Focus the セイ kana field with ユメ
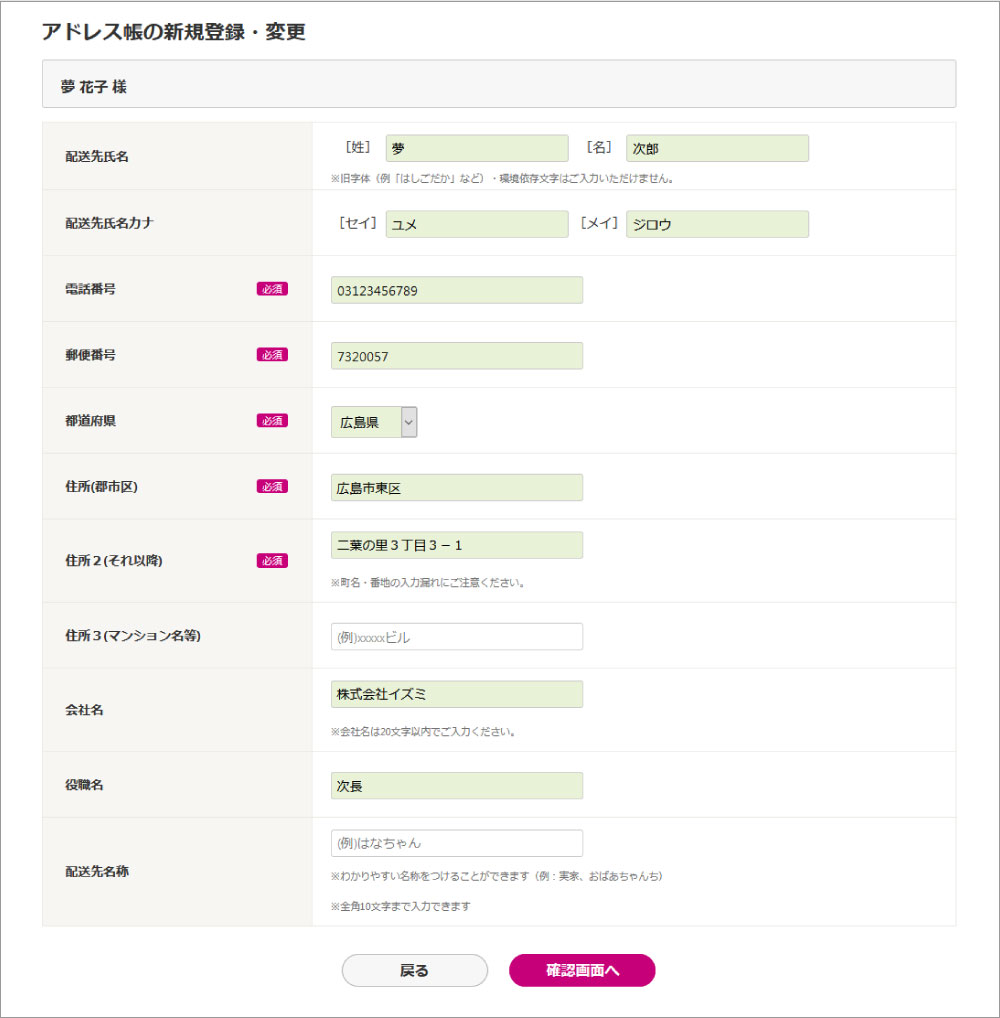The height and width of the screenshot is (1018, 1000). tap(477, 224)
